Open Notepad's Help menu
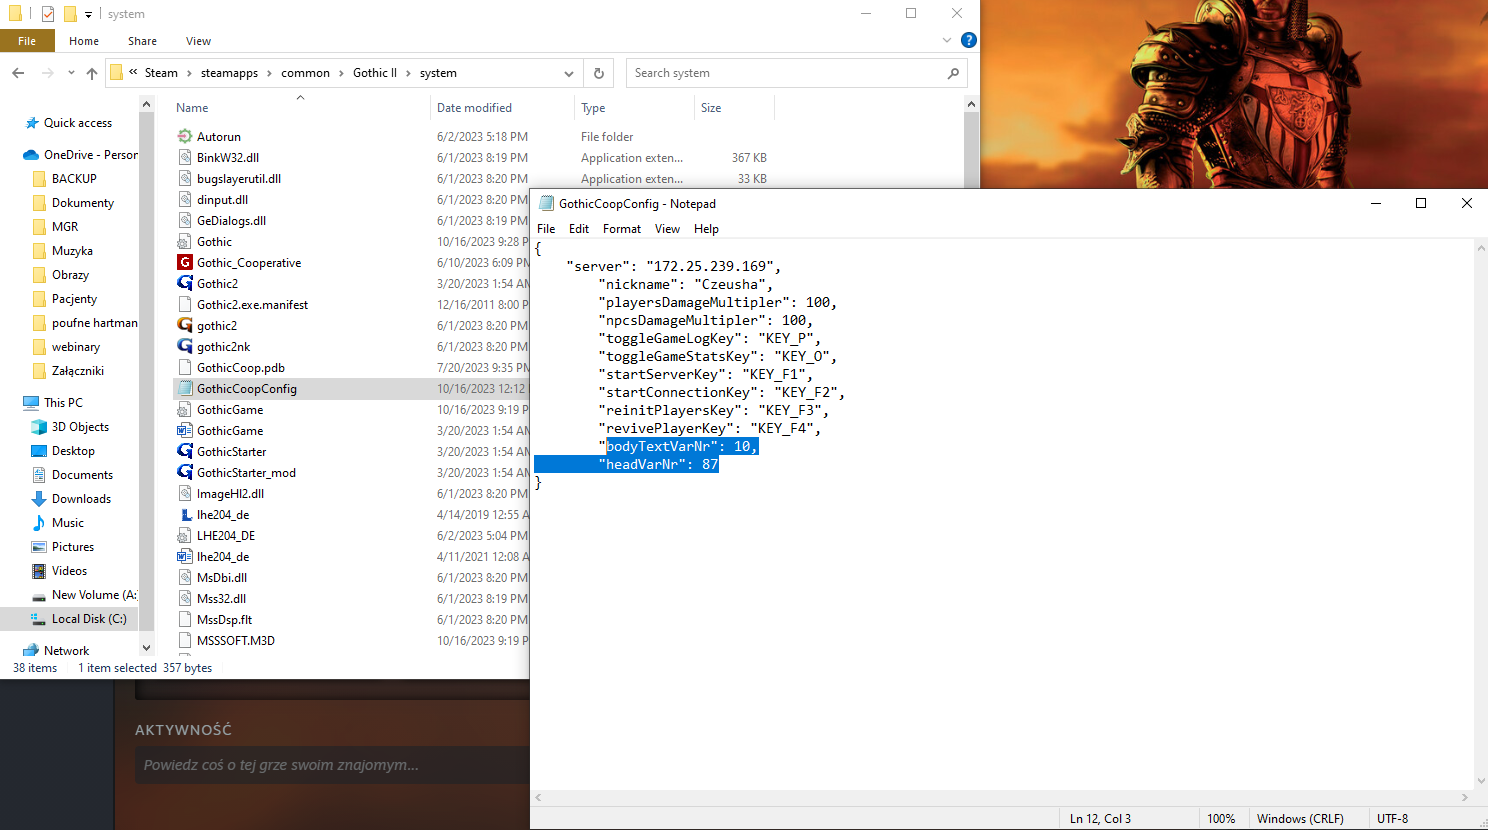 pyautogui.click(x=706, y=229)
